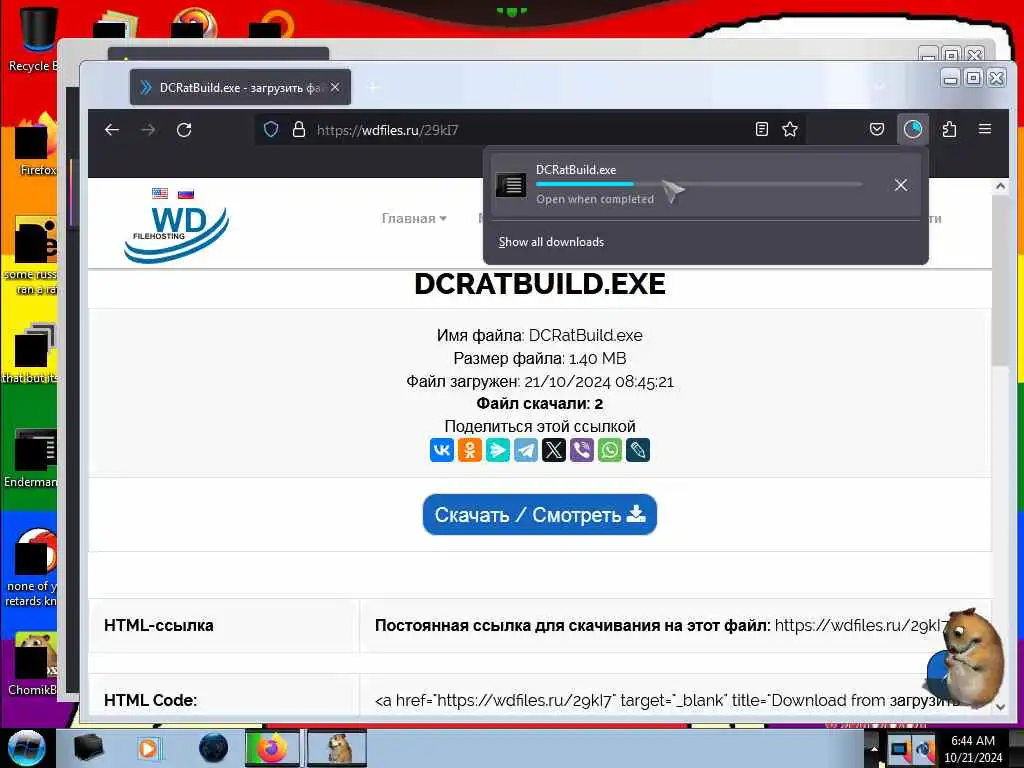This screenshot has height=768, width=1024.
Task: Cancel the DCRatBuild.exe download
Action: point(901,185)
